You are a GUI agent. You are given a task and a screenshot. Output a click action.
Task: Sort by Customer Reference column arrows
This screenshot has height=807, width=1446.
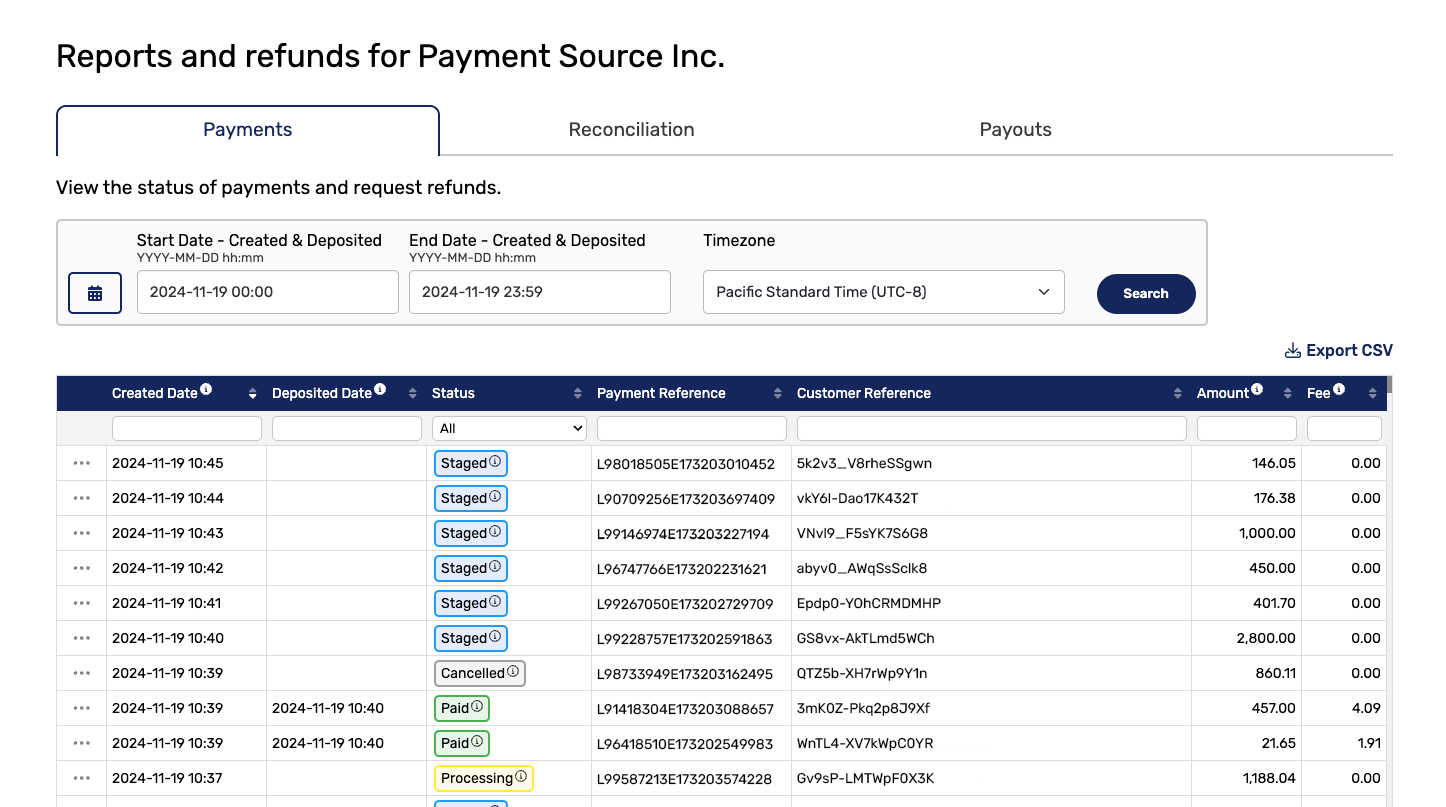(x=1178, y=394)
